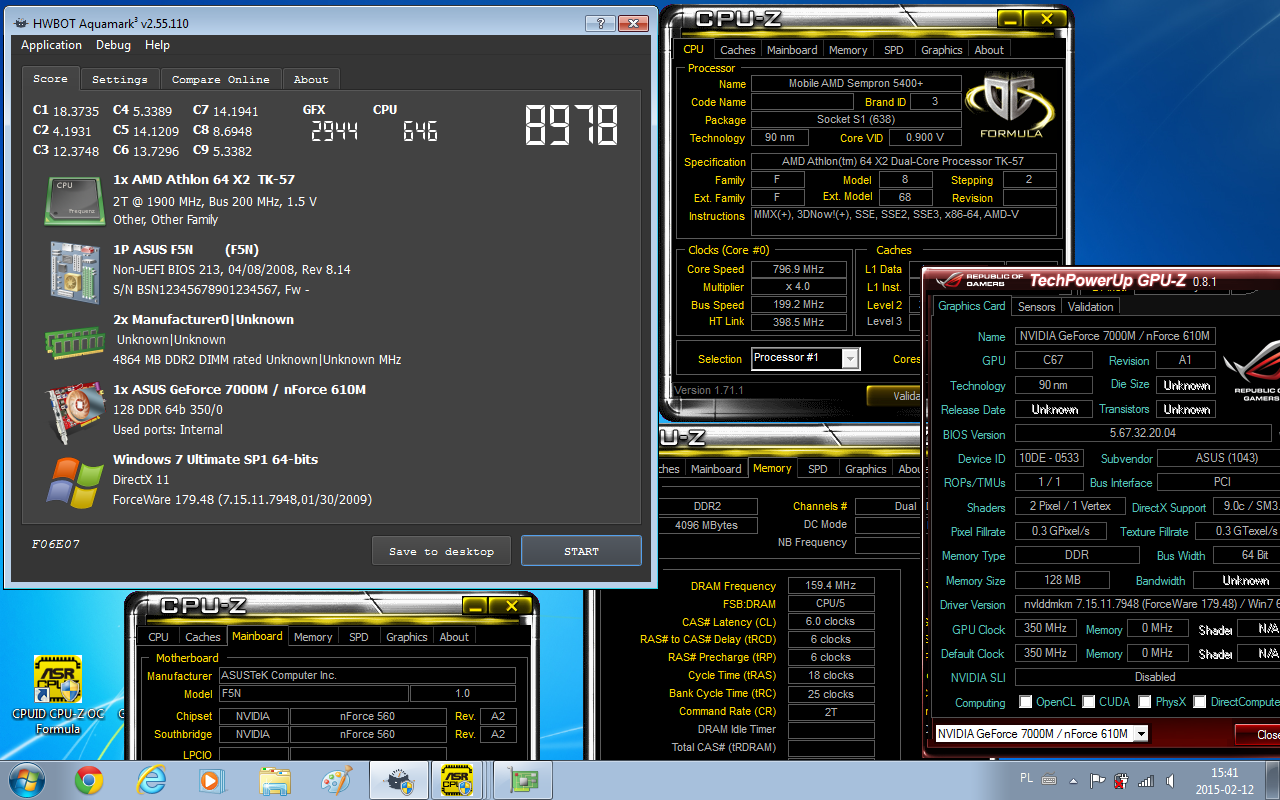Tick the DirectCompute checkbox in GPU-Z
This screenshot has width=1280, height=800.
click(1200, 702)
